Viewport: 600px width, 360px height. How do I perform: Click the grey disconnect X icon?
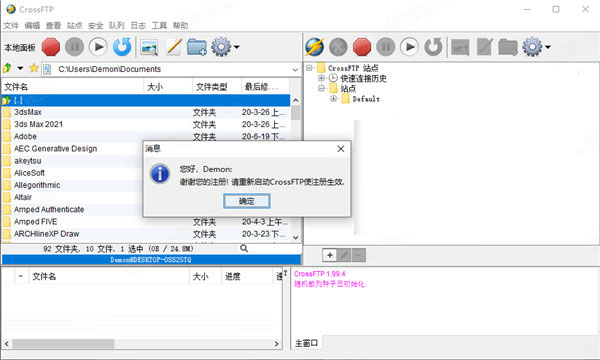338,47
